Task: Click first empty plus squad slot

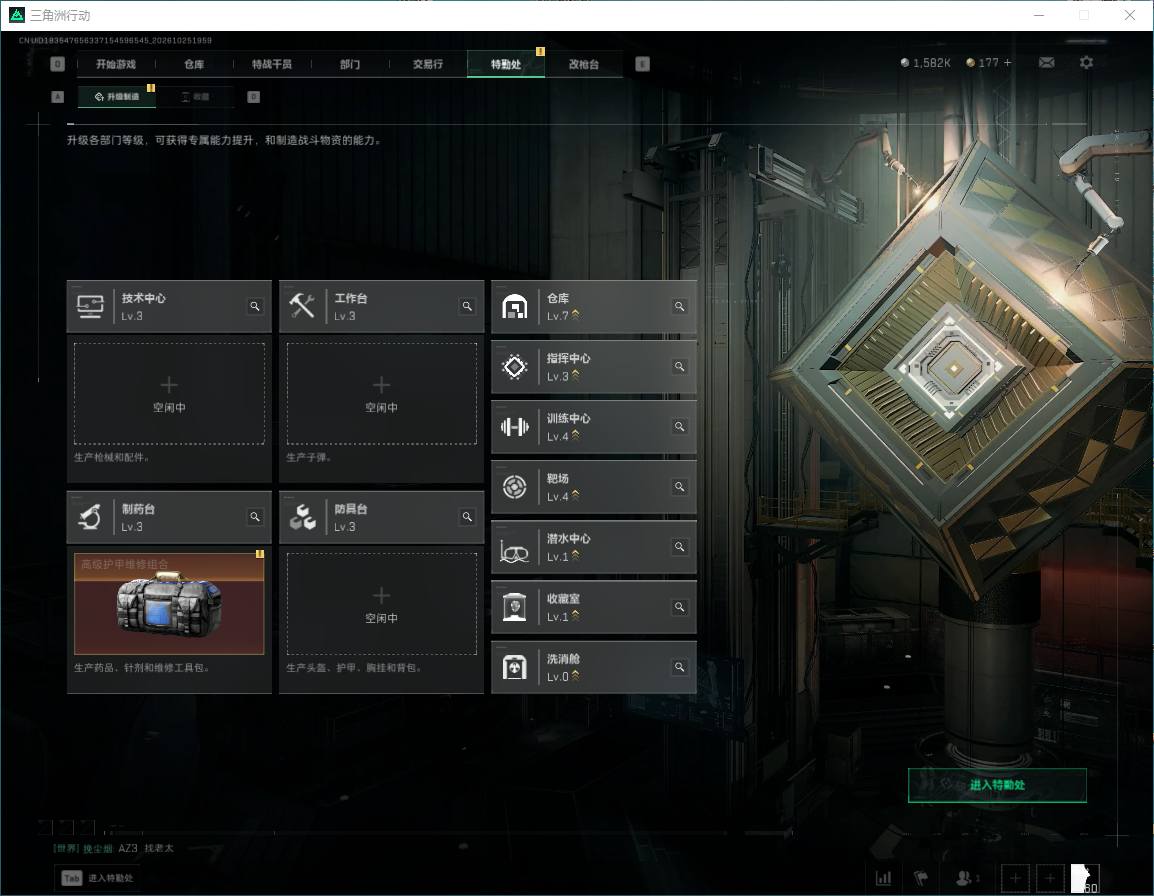Action: (1015, 878)
